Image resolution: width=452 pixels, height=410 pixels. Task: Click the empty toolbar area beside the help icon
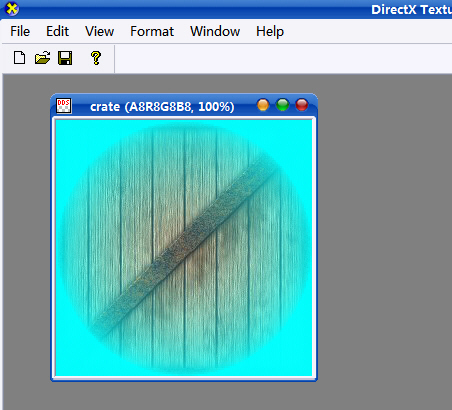tap(283, 58)
